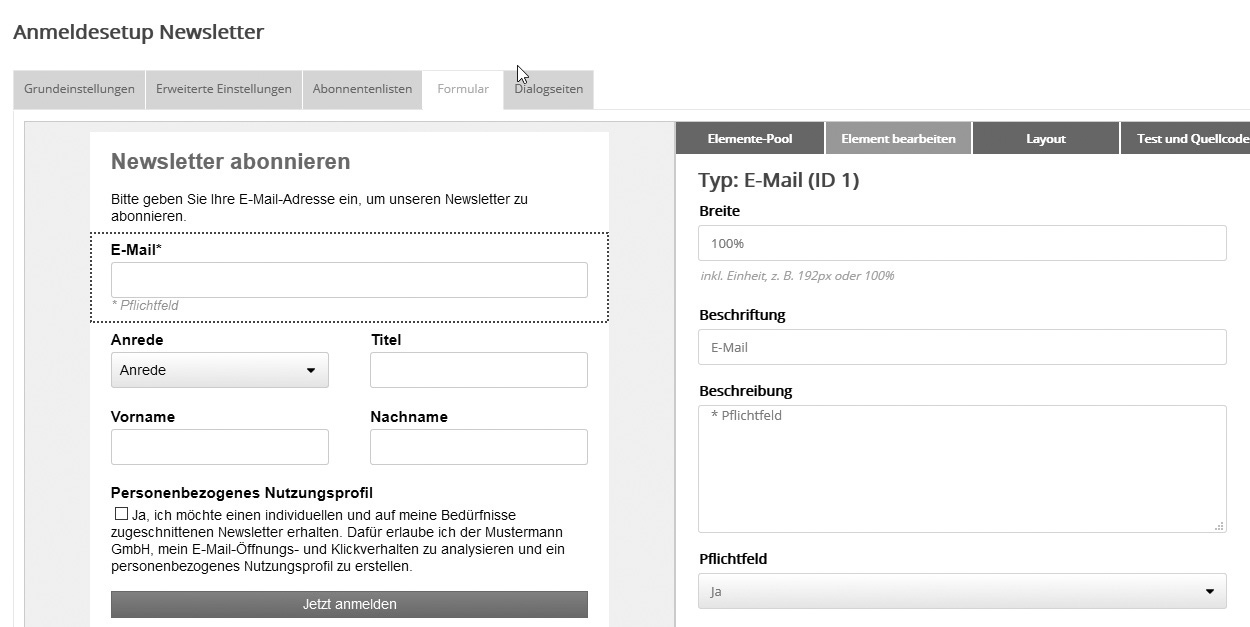Grab the Beschreibung textarea resize handle
The width and height of the screenshot is (1250, 627).
[1219, 526]
